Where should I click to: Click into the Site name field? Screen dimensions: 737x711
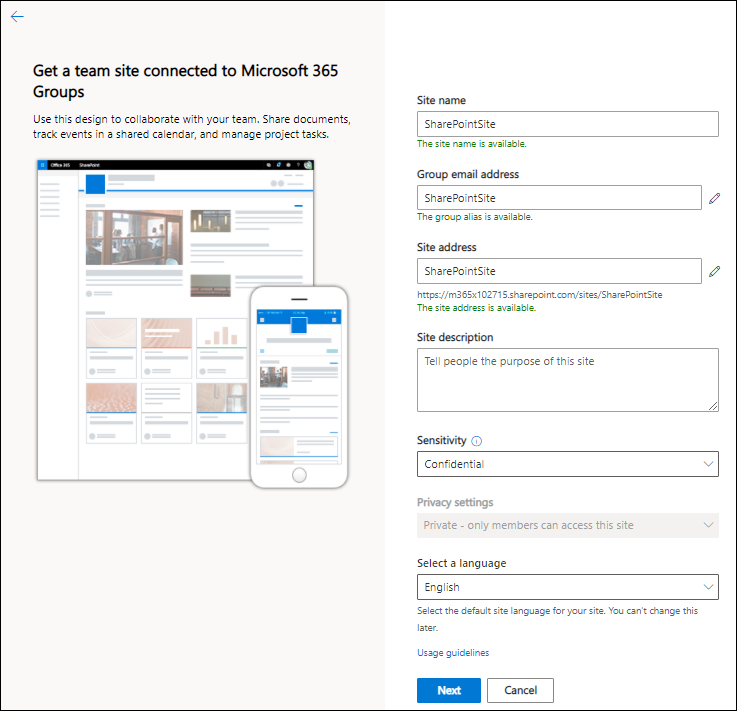[567, 124]
